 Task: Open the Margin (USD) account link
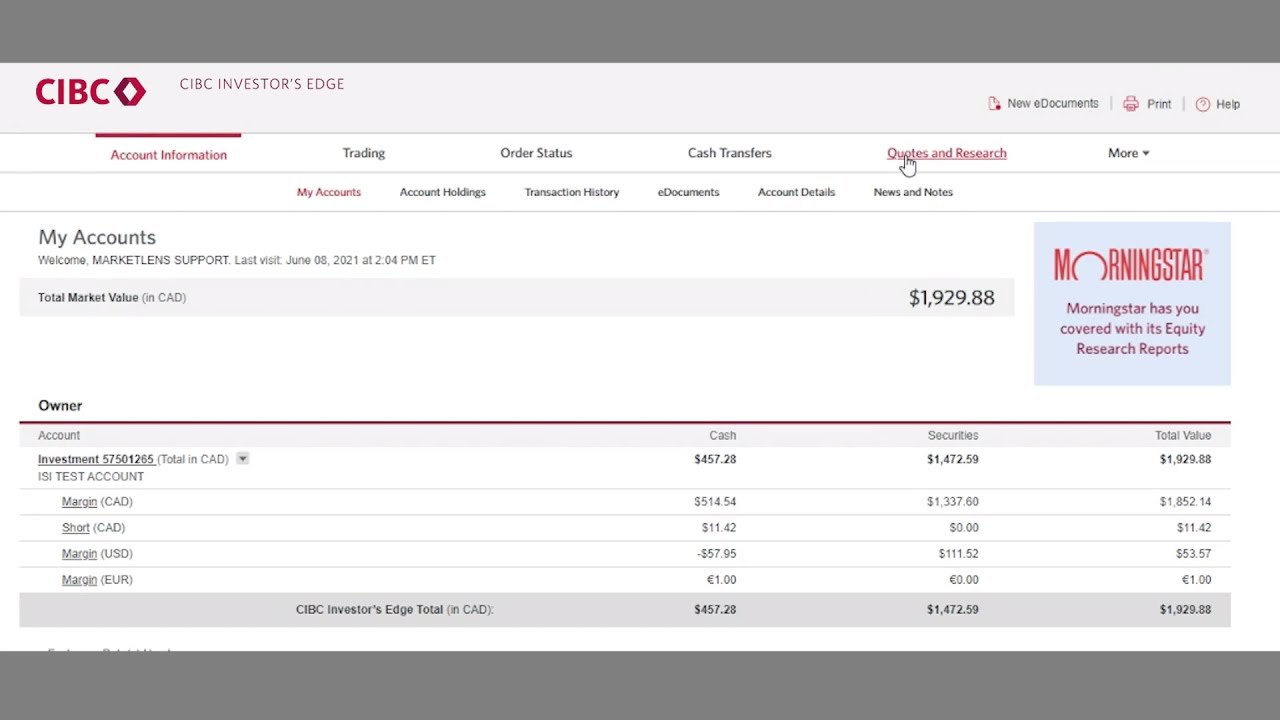tap(79, 554)
